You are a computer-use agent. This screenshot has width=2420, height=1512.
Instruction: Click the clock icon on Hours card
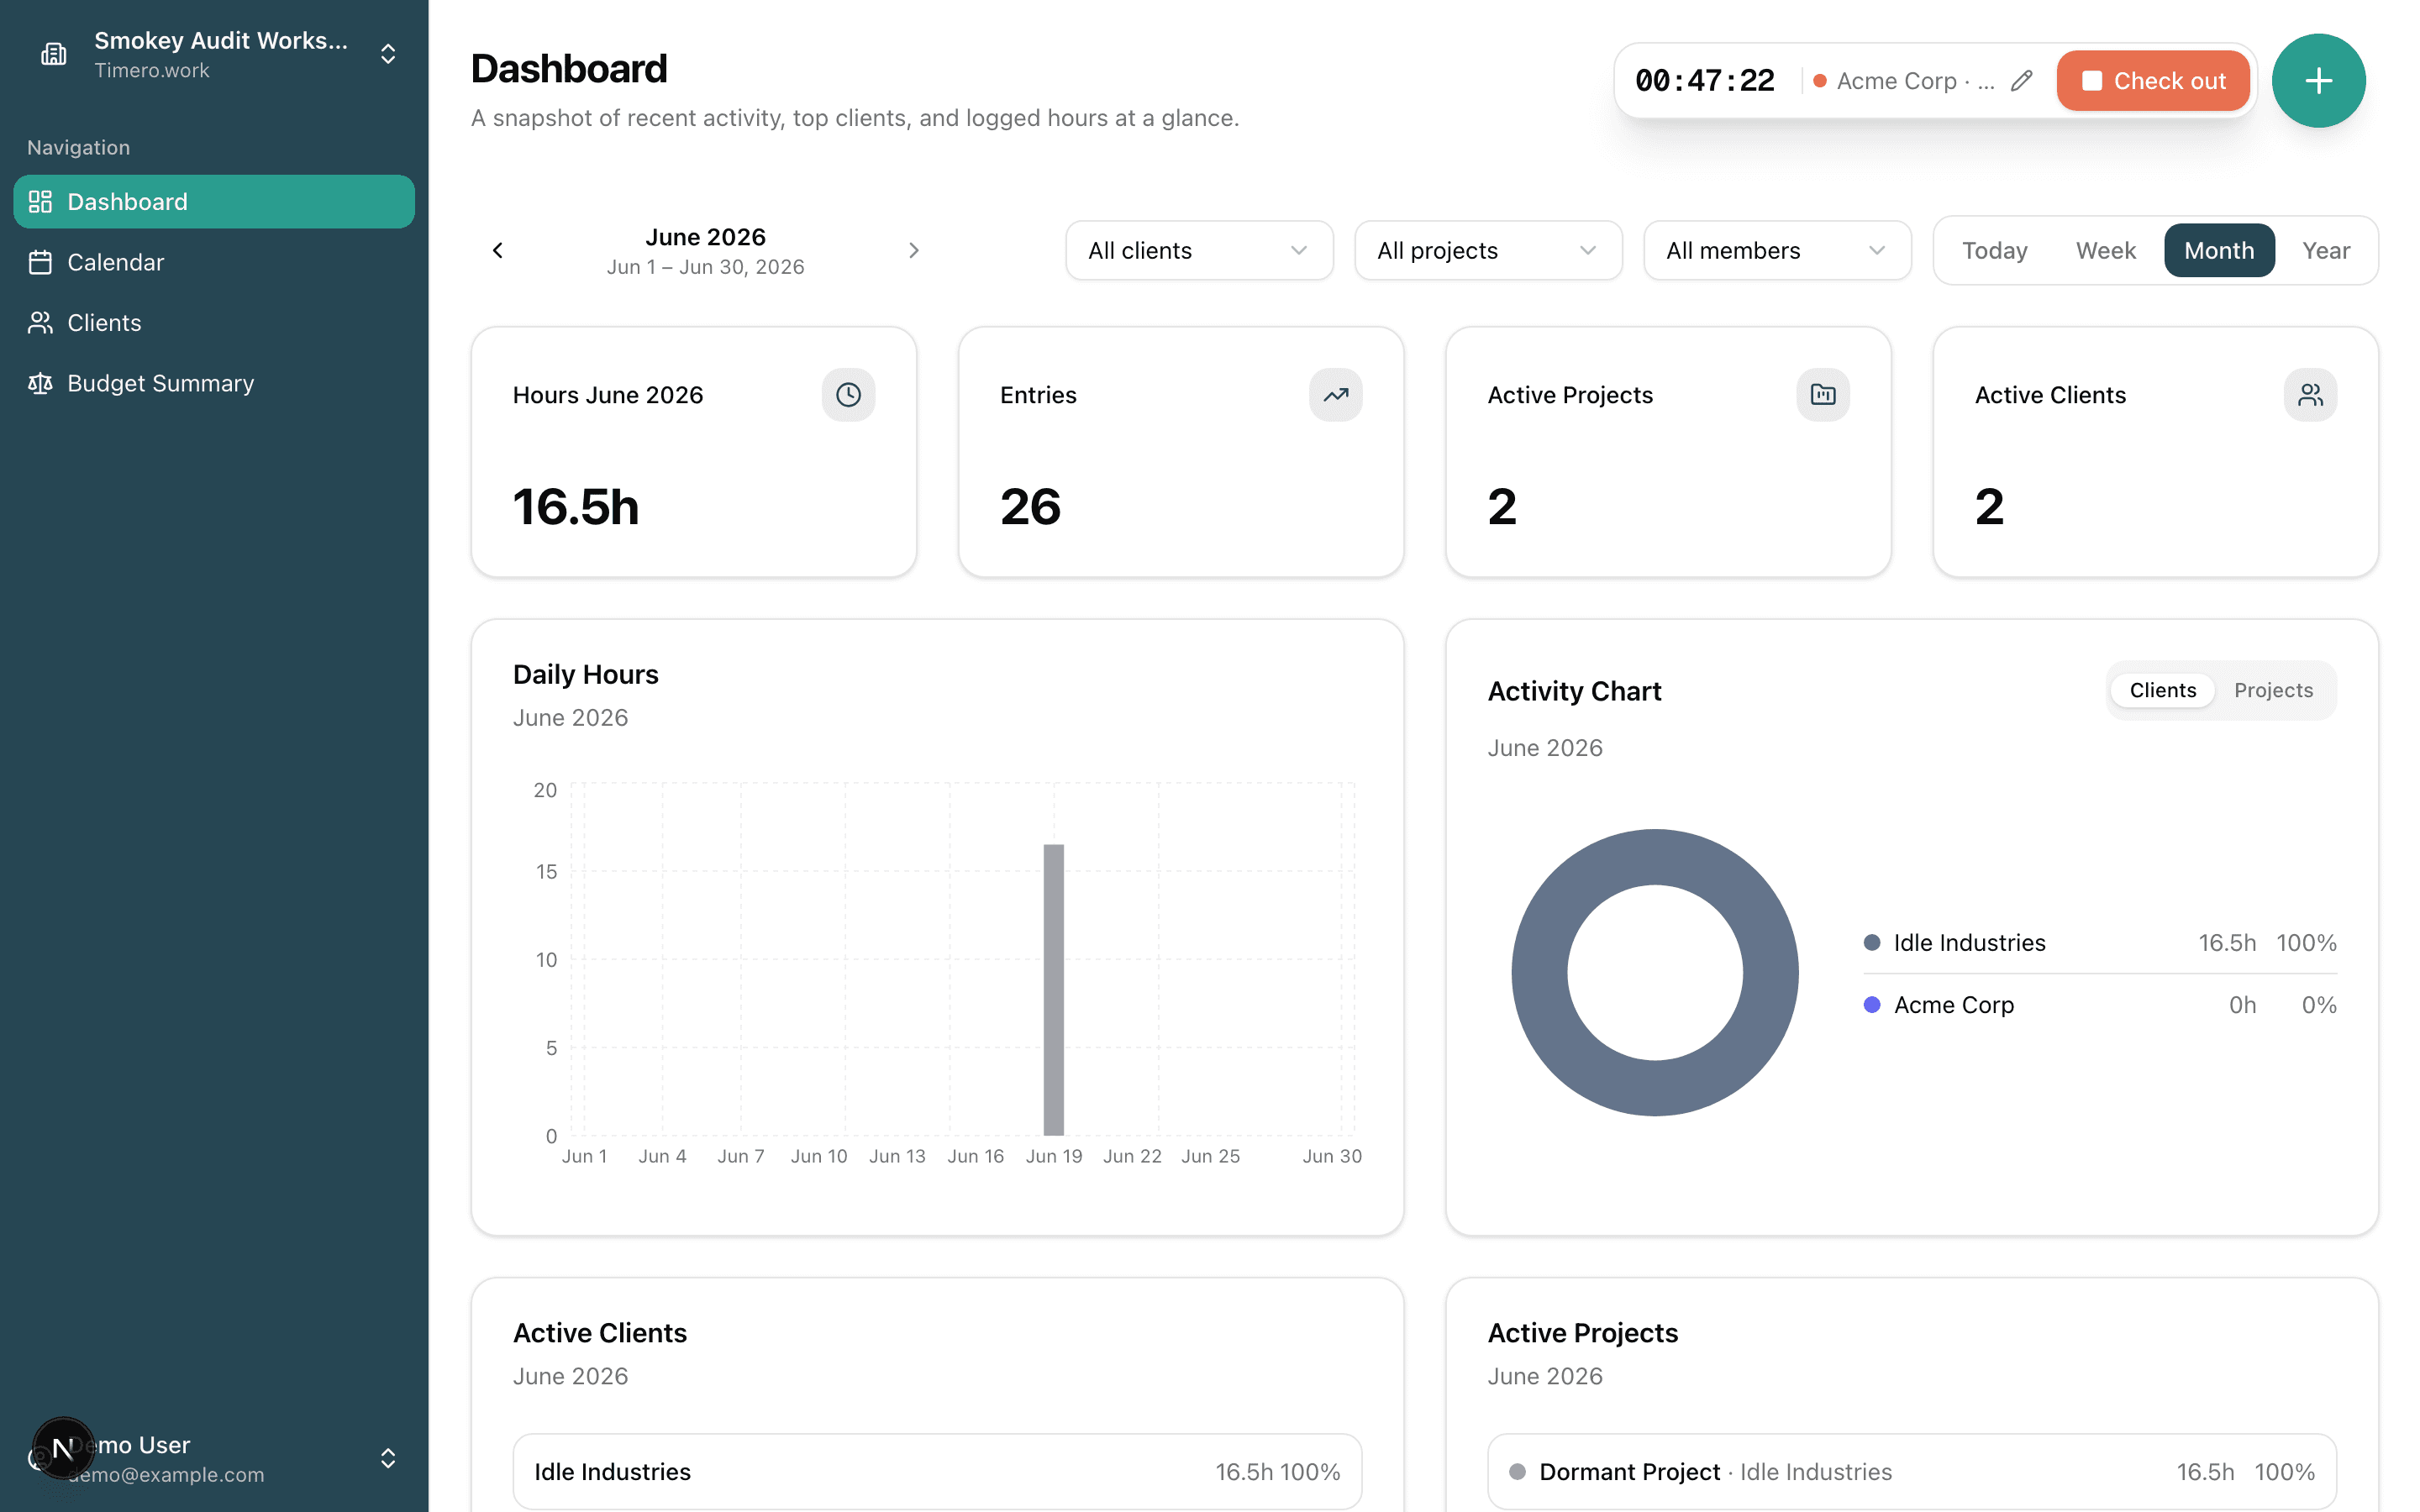click(848, 395)
